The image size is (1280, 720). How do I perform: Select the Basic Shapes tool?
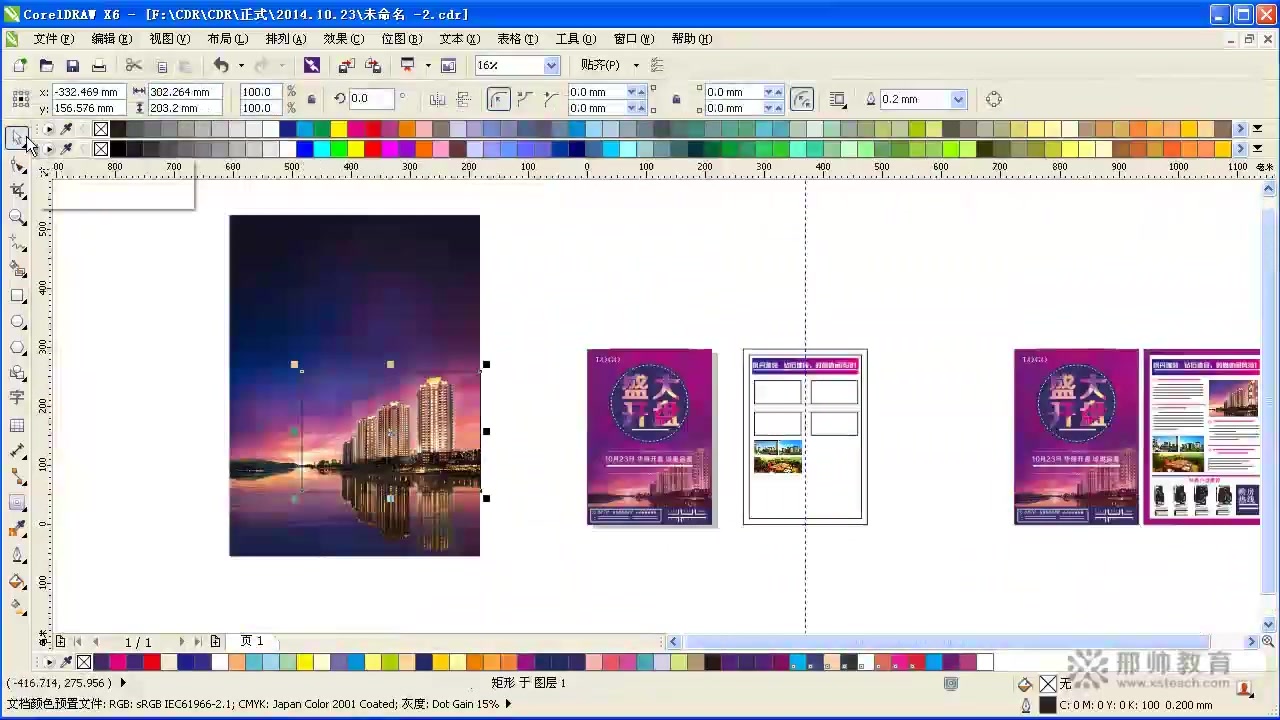tap(17, 373)
